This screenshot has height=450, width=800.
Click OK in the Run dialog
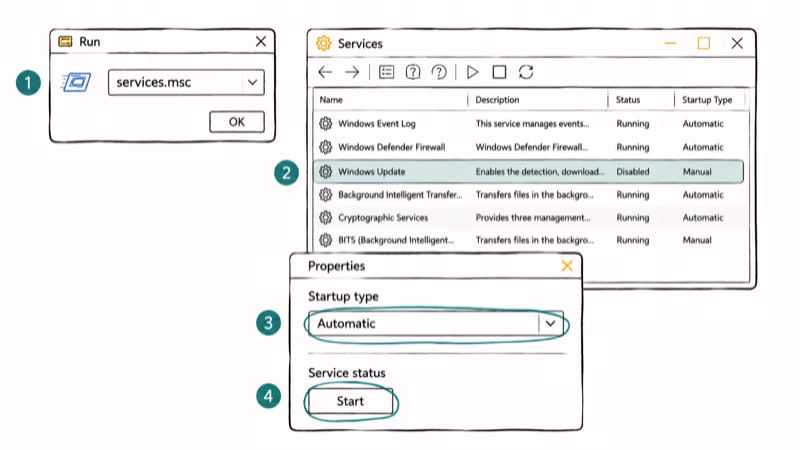[x=237, y=122]
